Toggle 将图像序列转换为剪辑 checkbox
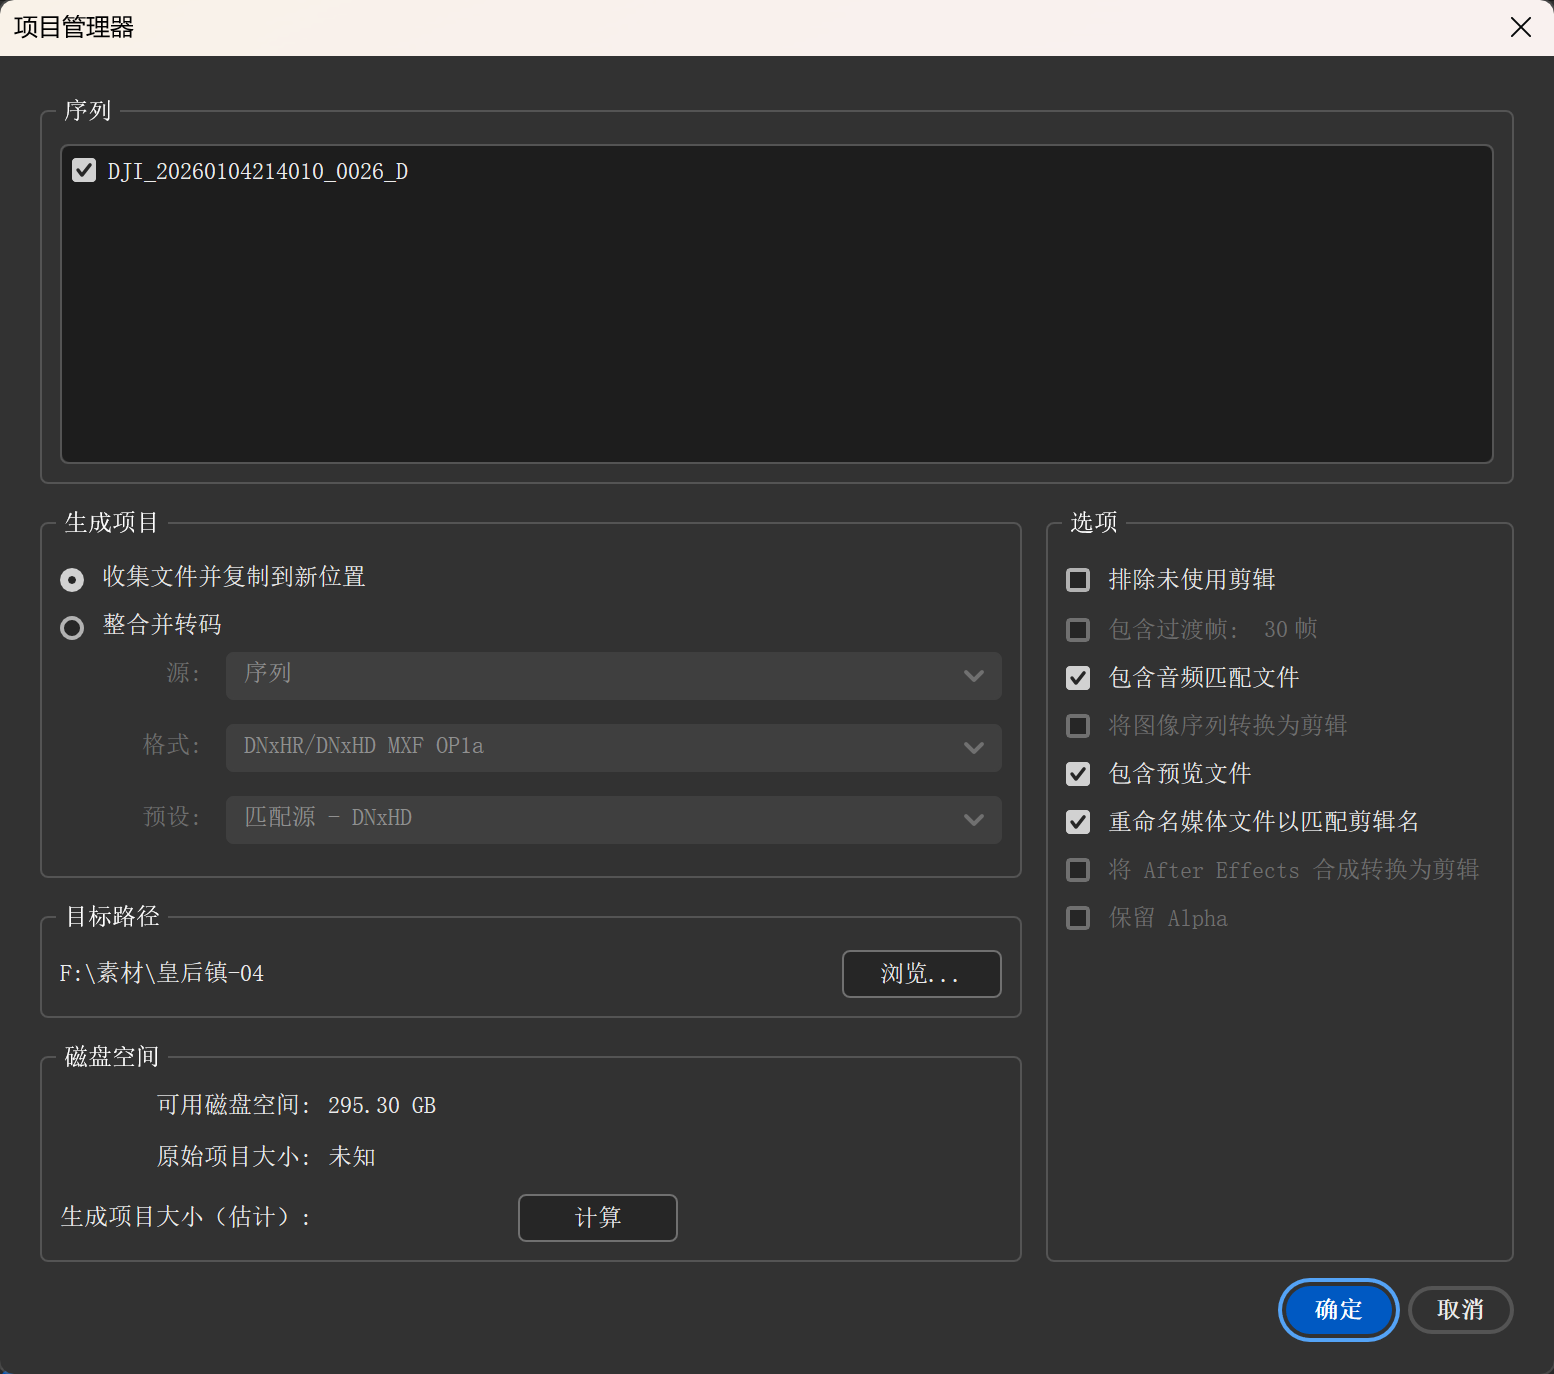 pos(1078,725)
